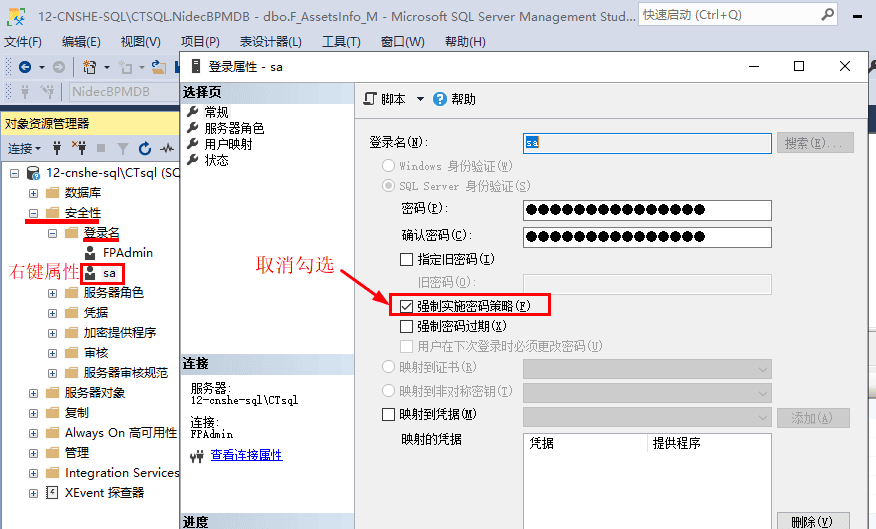Click wrench icon beside 用户映射 page
Screen dimensions: 876x529
(x=193, y=144)
